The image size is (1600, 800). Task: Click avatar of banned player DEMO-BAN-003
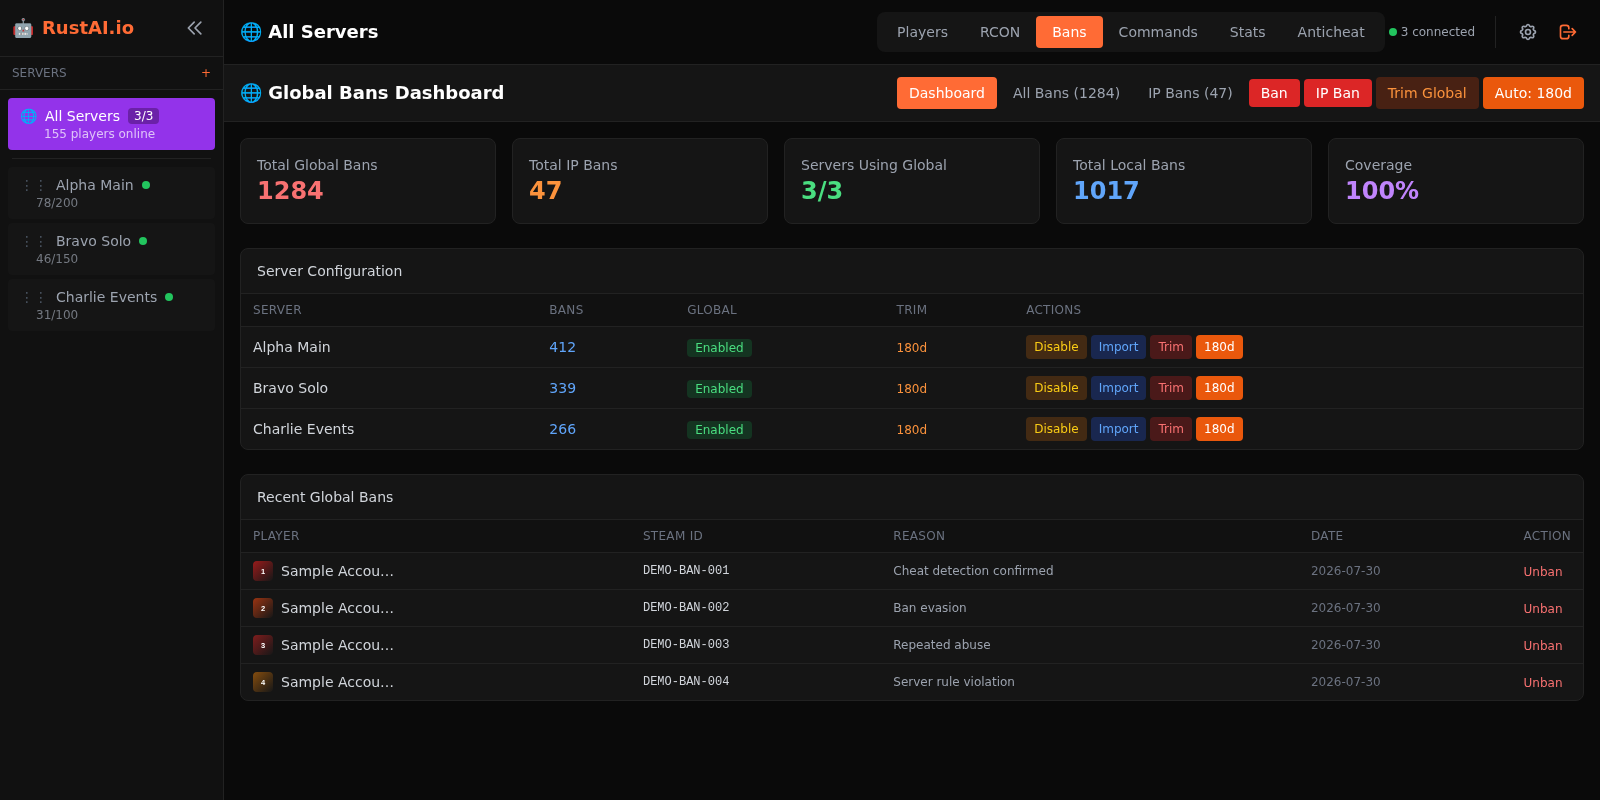point(263,645)
